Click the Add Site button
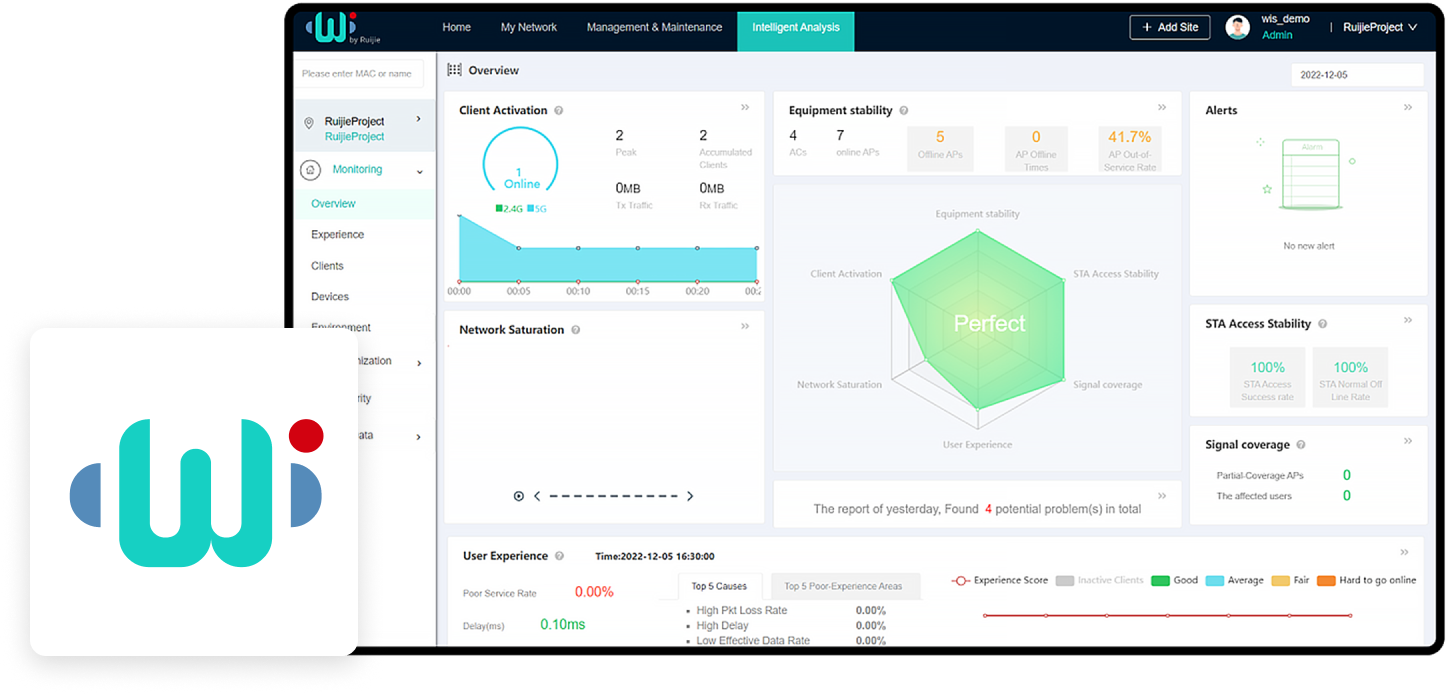1448x694 pixels. pos(1170,27)
